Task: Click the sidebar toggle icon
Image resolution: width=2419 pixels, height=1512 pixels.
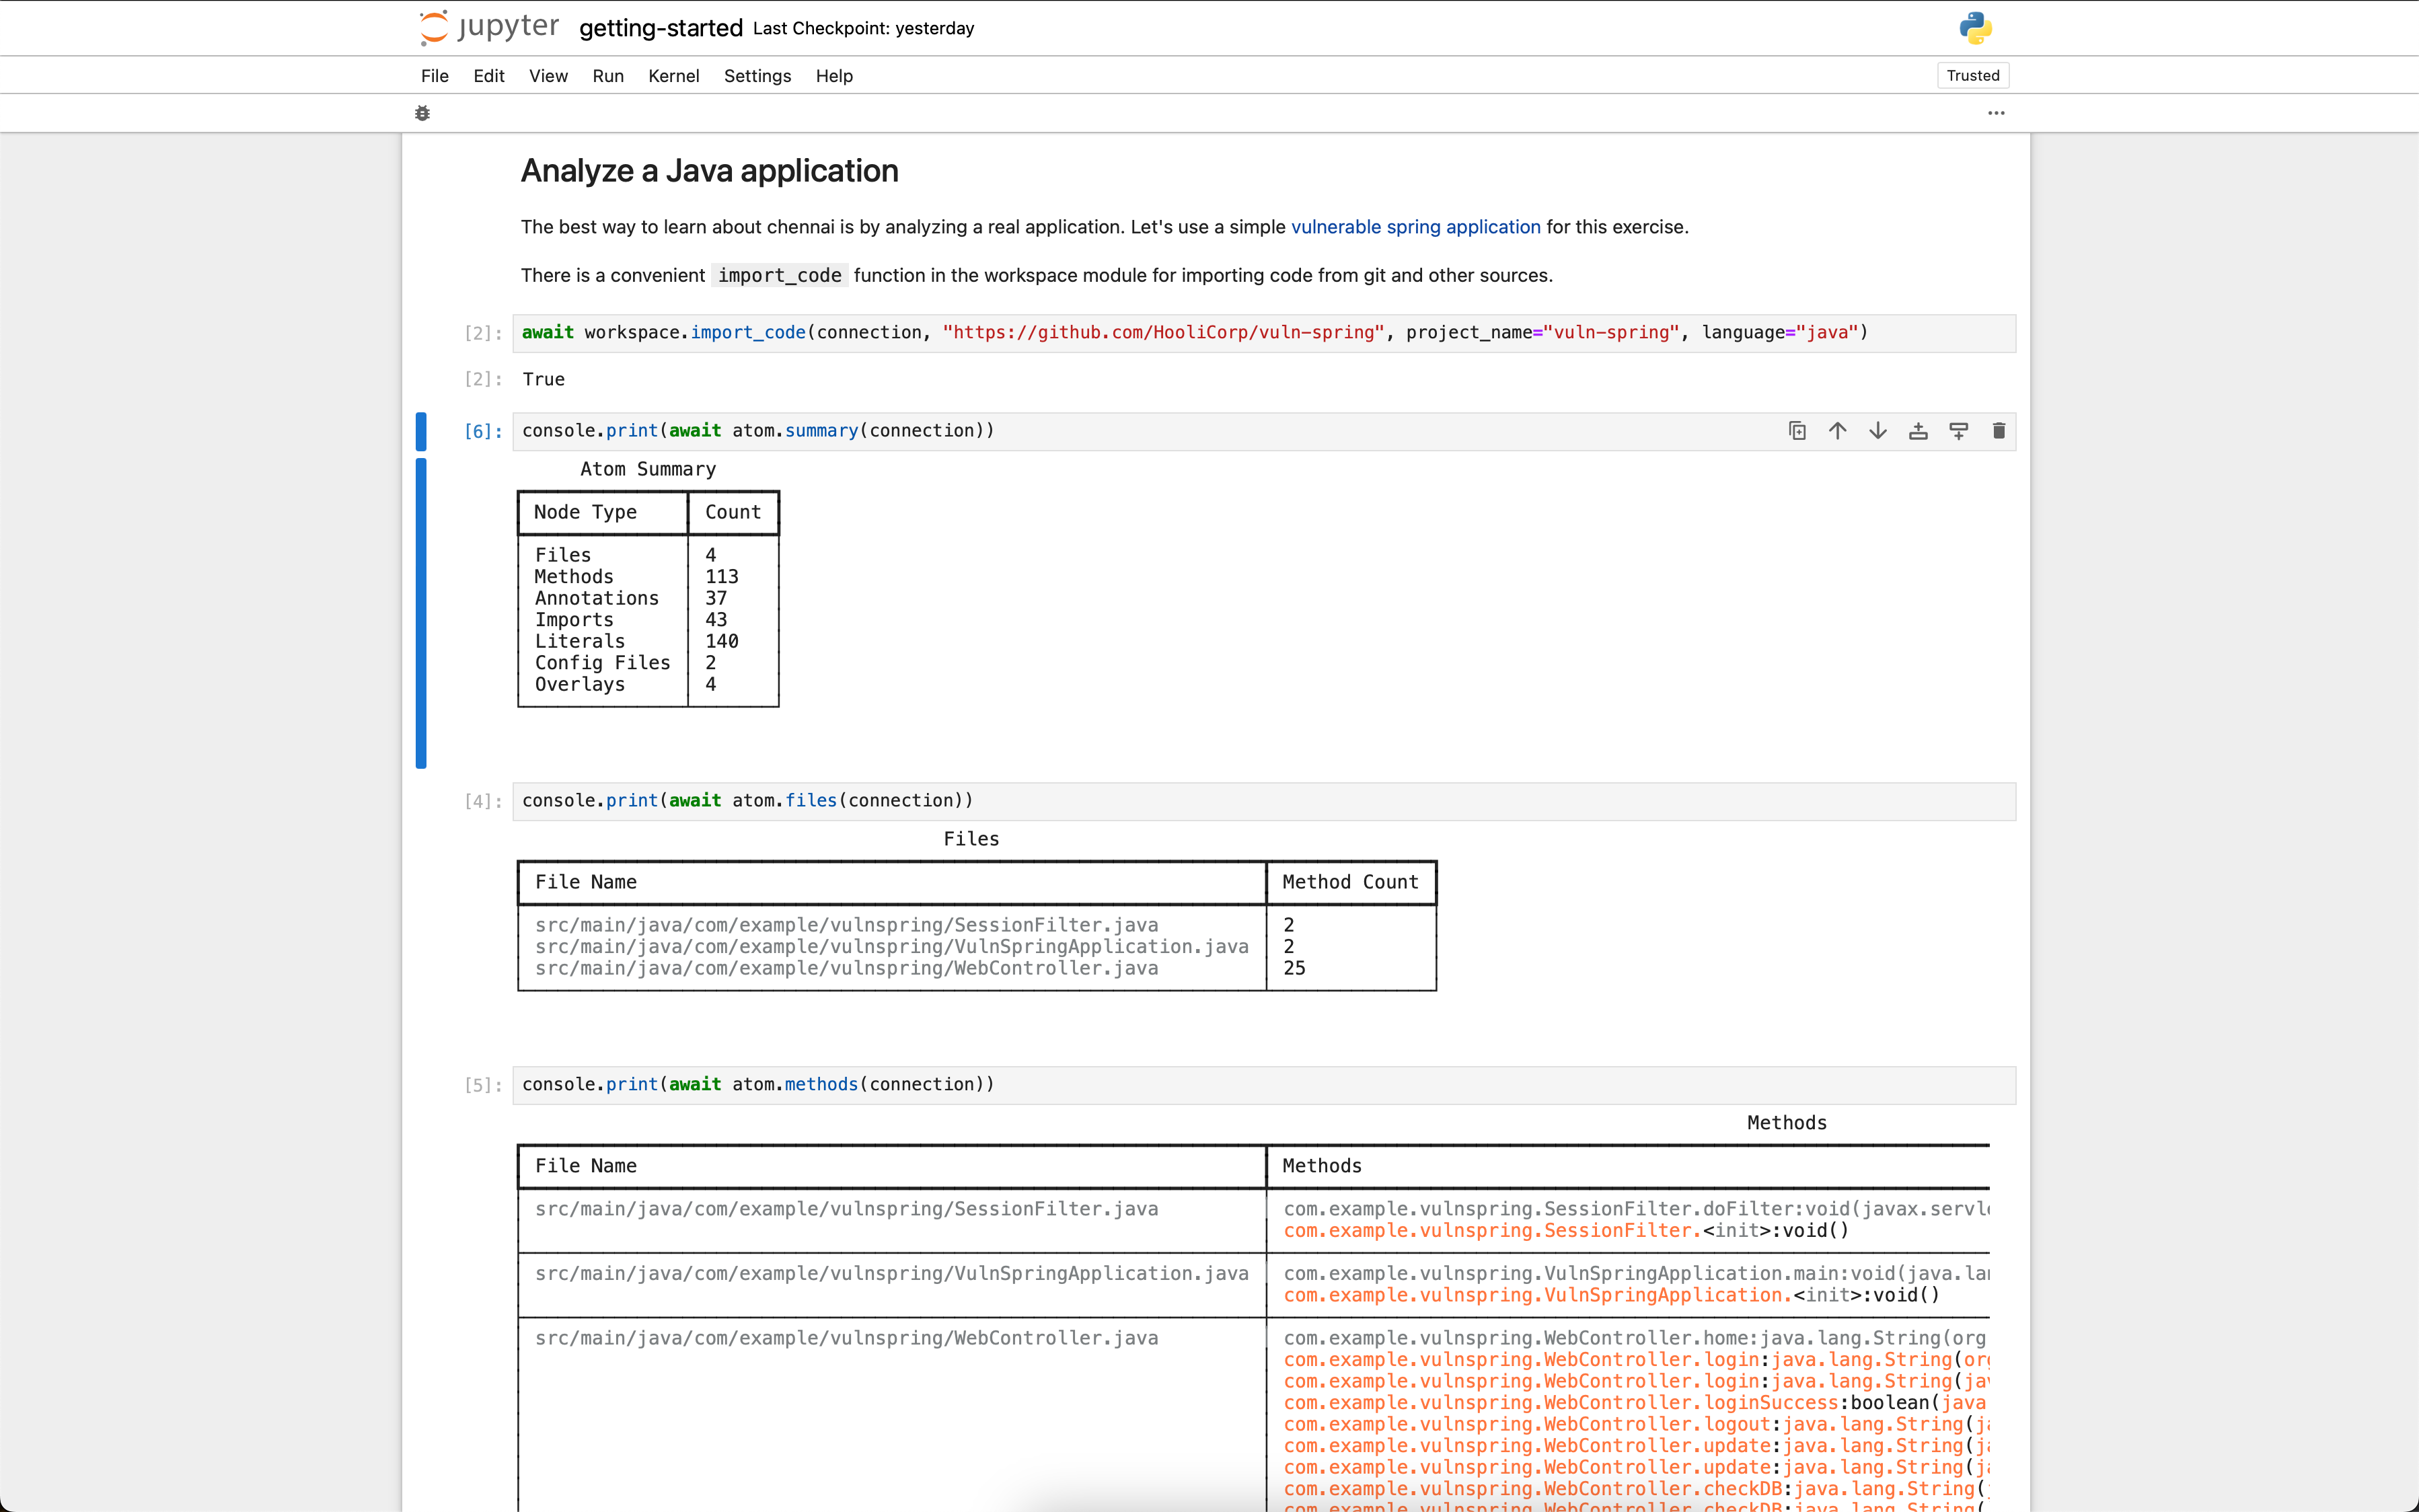Action: 423,112
